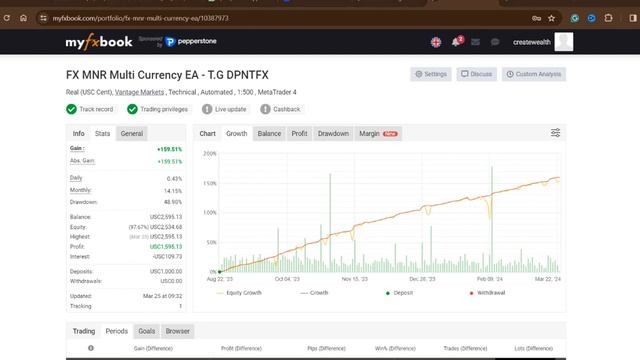Click the Interest value -USC109.73
The image size is (640, 360).
pyautogui.click(x=167, y=256)
